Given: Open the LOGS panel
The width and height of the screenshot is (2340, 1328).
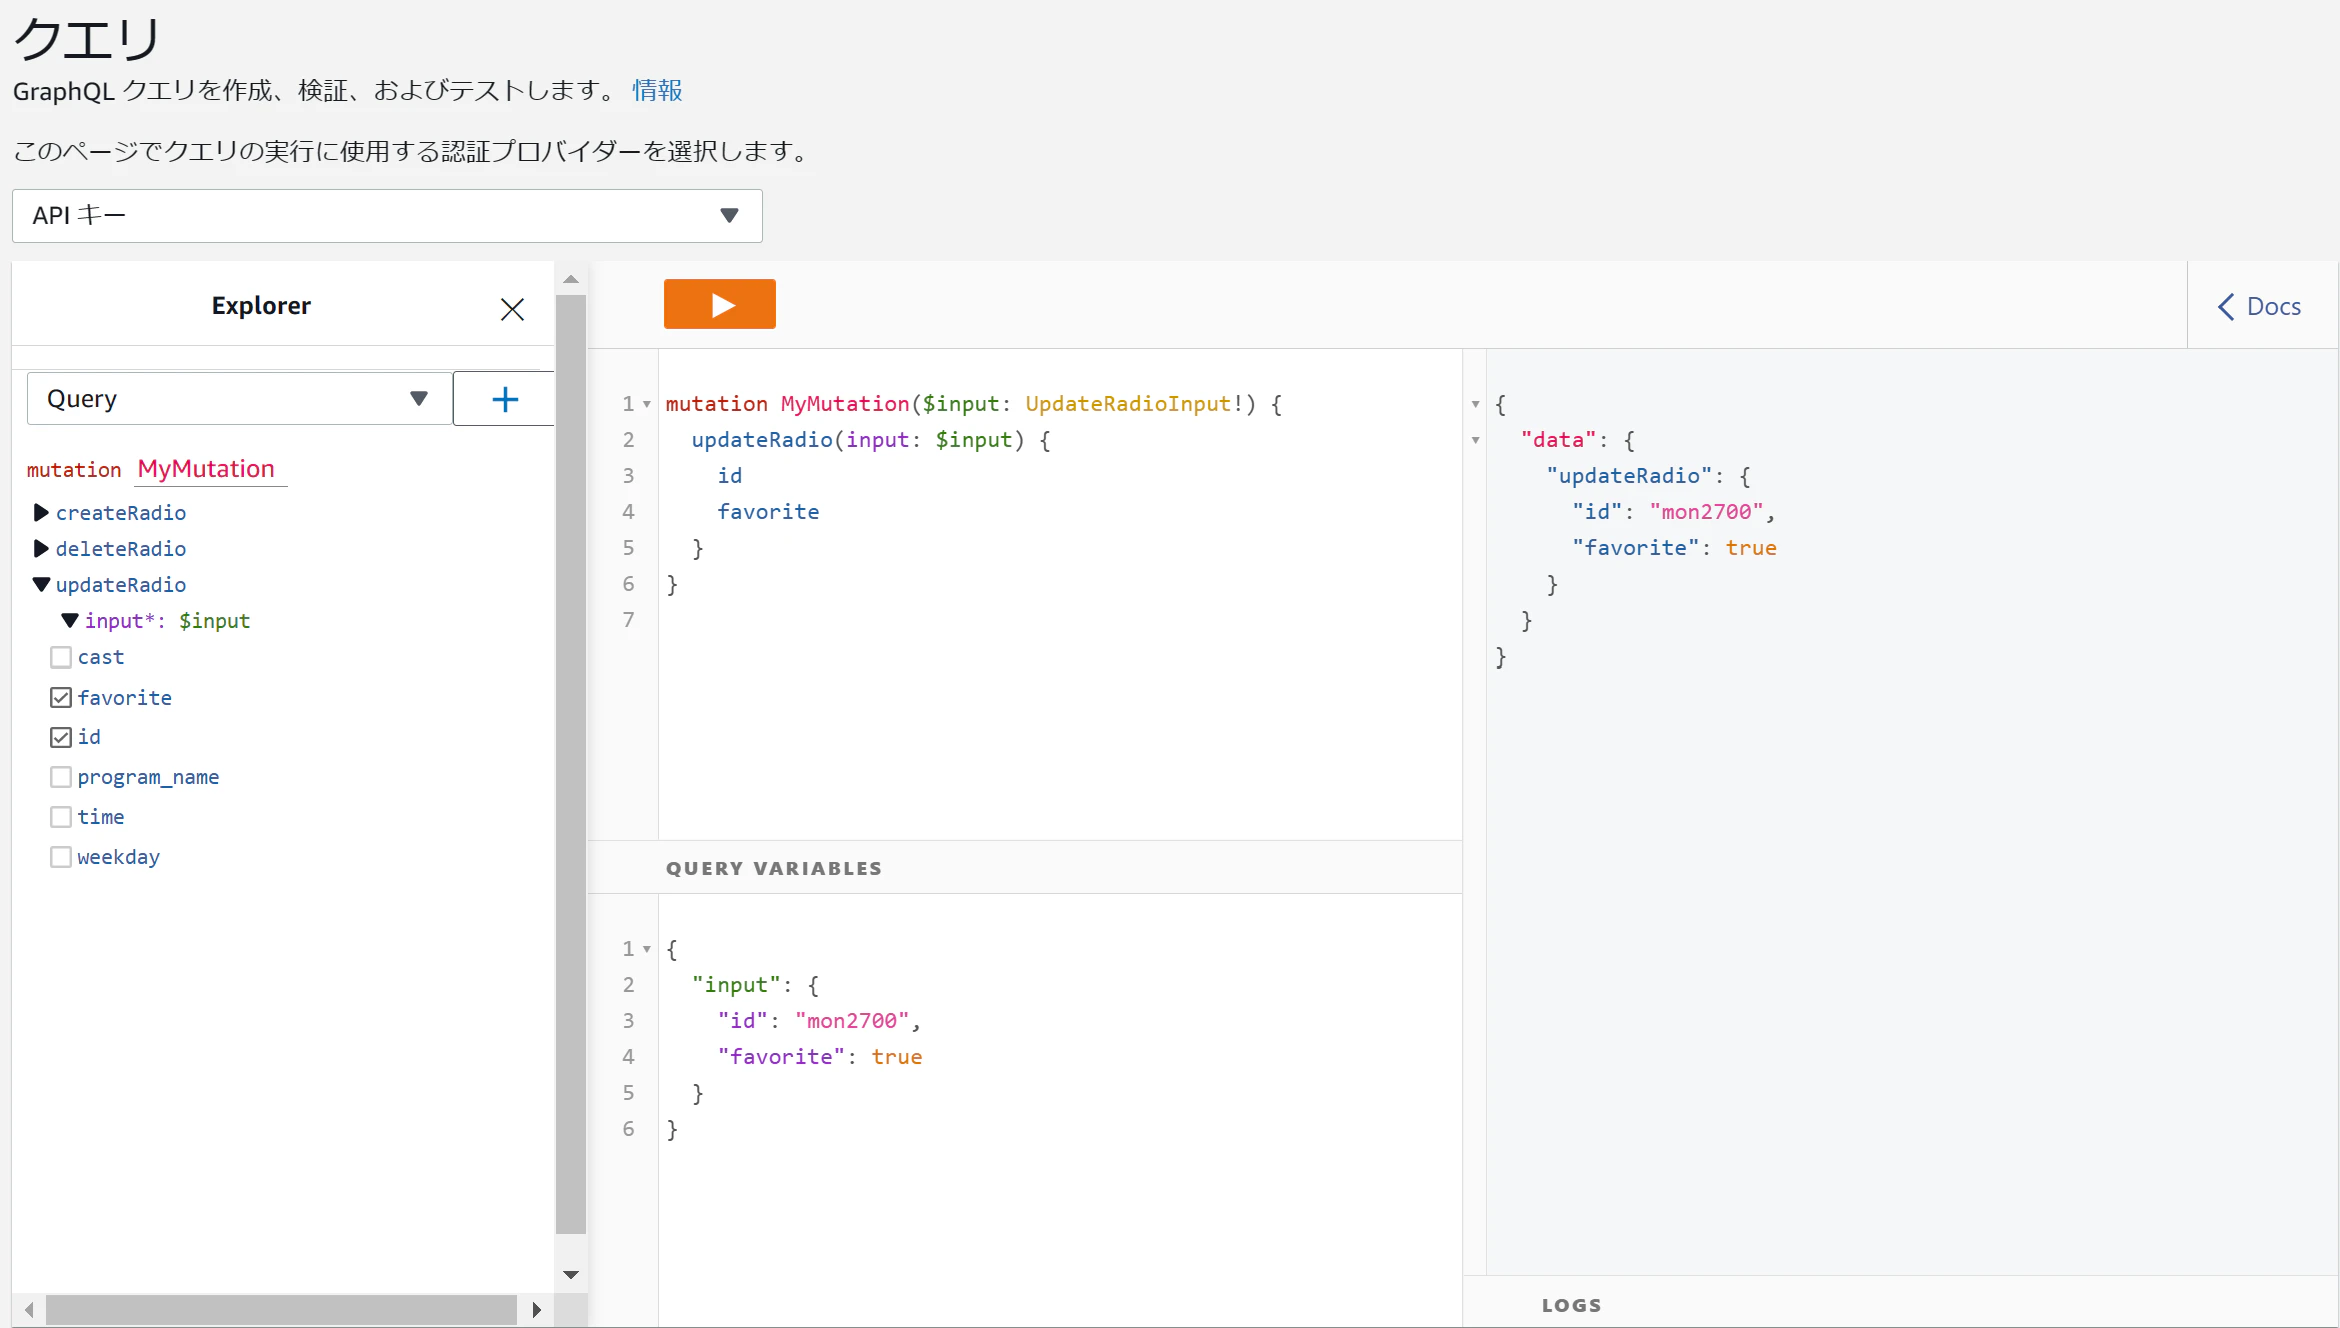Looking at the screenshot, I should click(1571, 1305).
